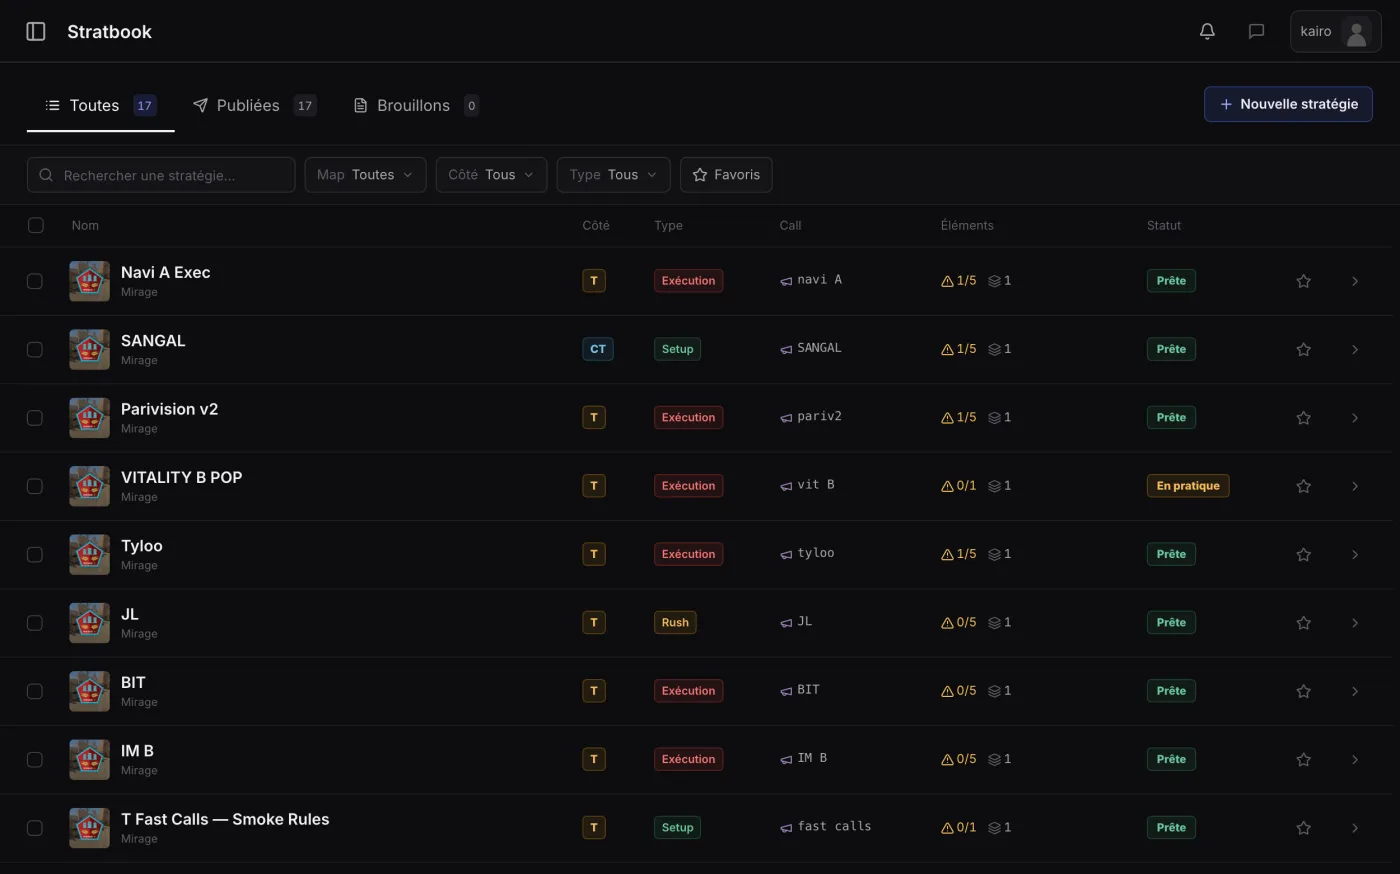1400x874 pixels.
Task: Focus the Rechercher une stratégie search field
Action: [x=161, y=175]
